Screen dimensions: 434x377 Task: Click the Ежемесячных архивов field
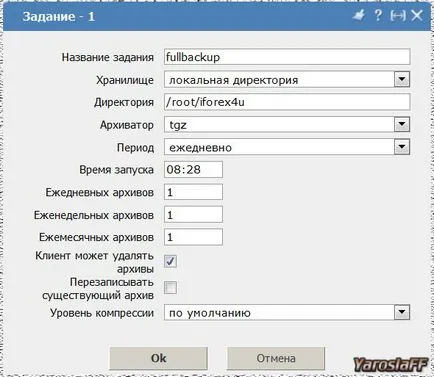click(x=193, y=237)
